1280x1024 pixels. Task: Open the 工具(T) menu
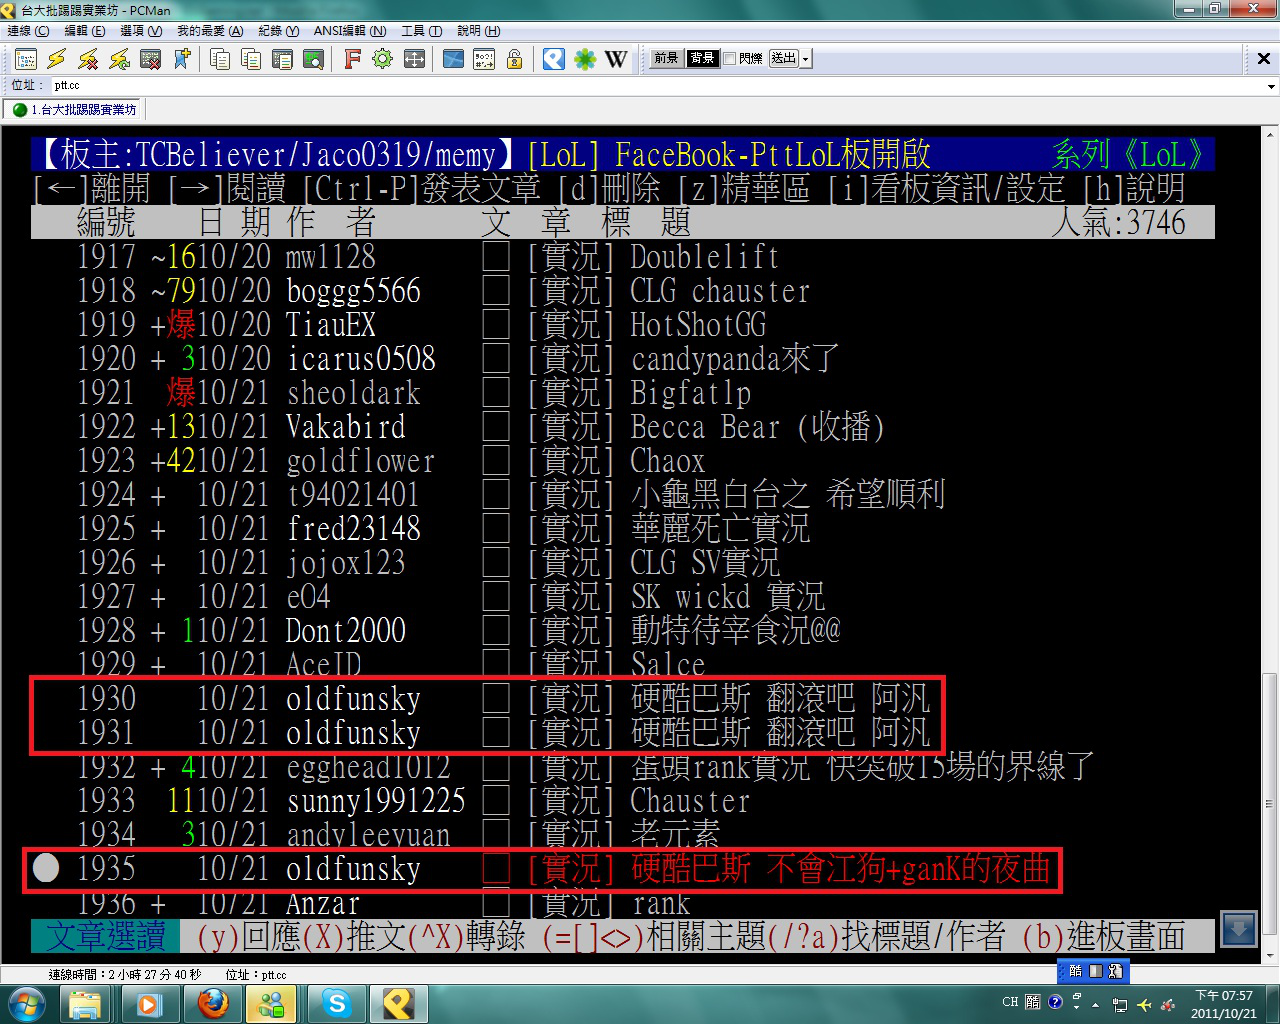421,31
